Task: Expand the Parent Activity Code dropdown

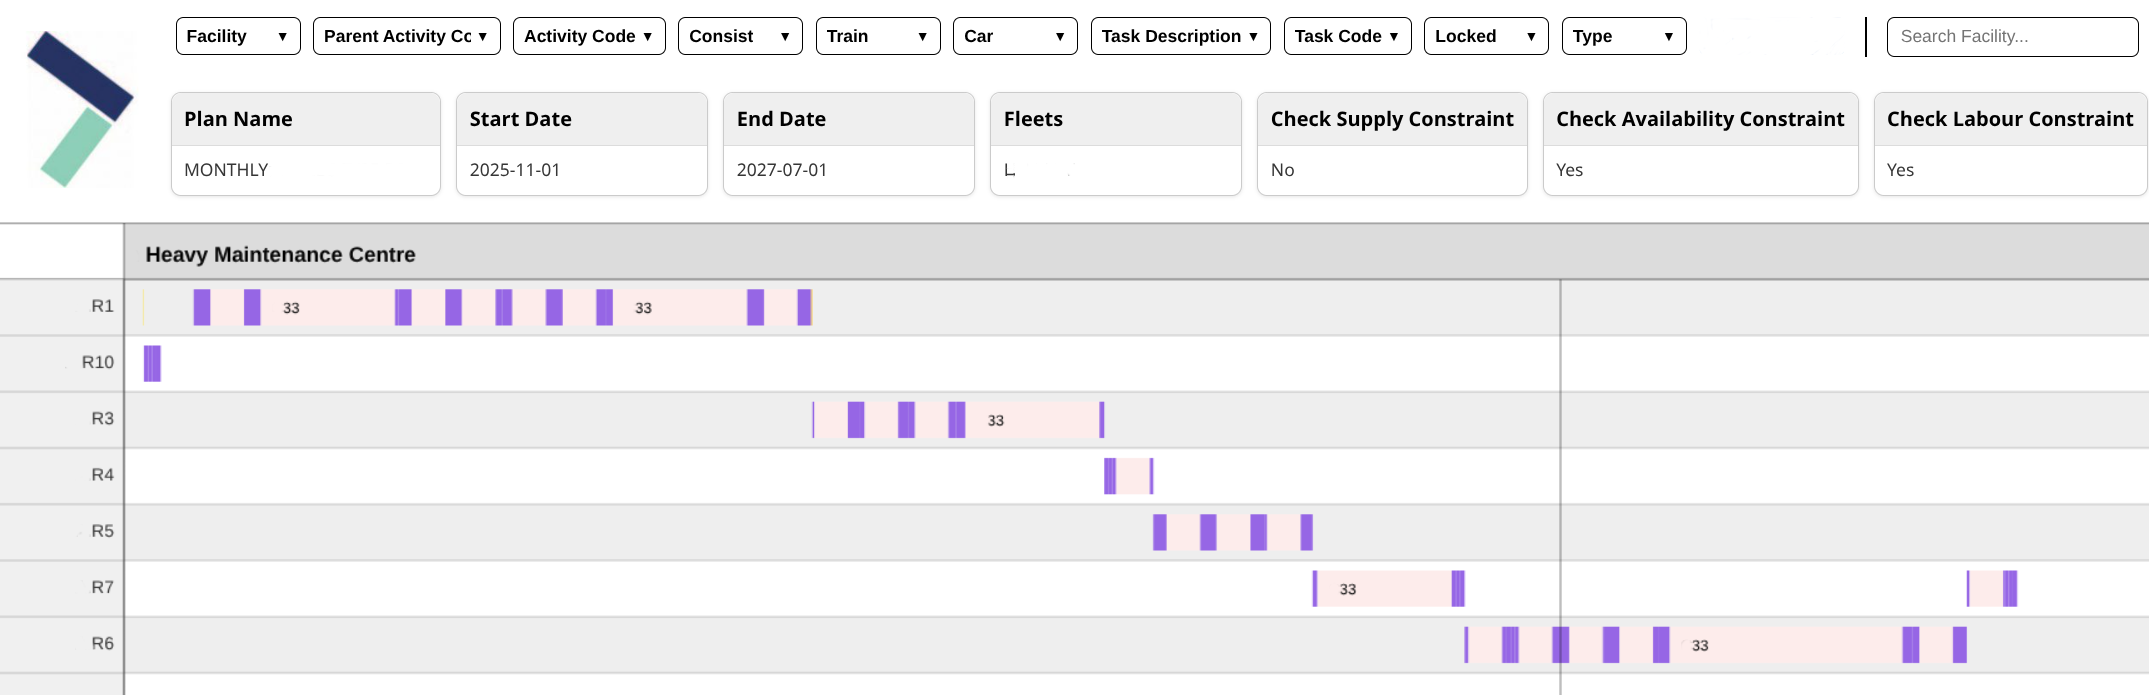Action: pos(406,36)
